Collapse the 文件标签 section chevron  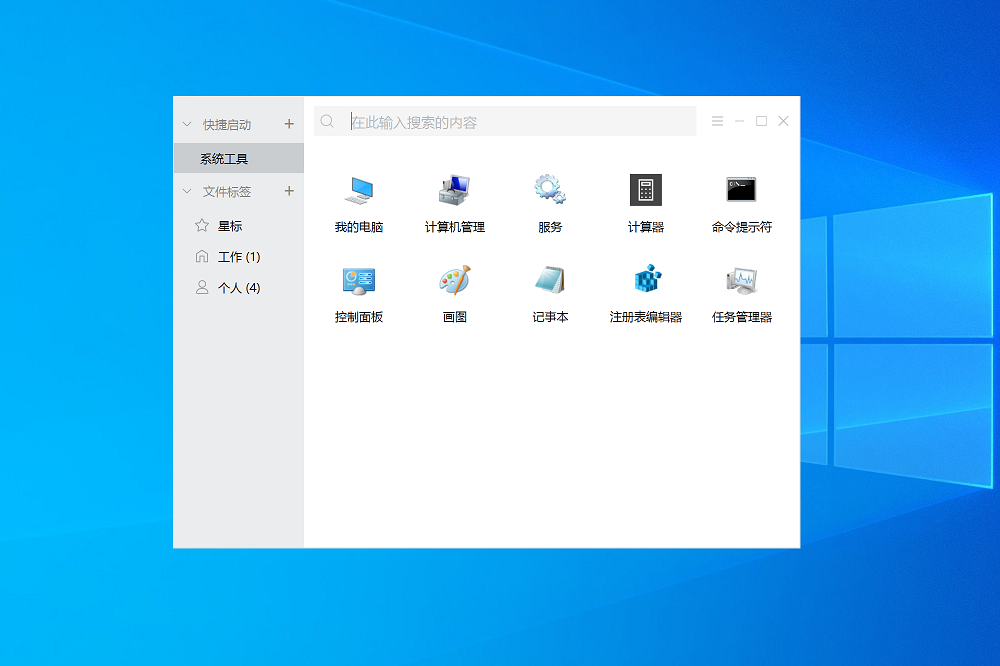(x=186, y=192)
